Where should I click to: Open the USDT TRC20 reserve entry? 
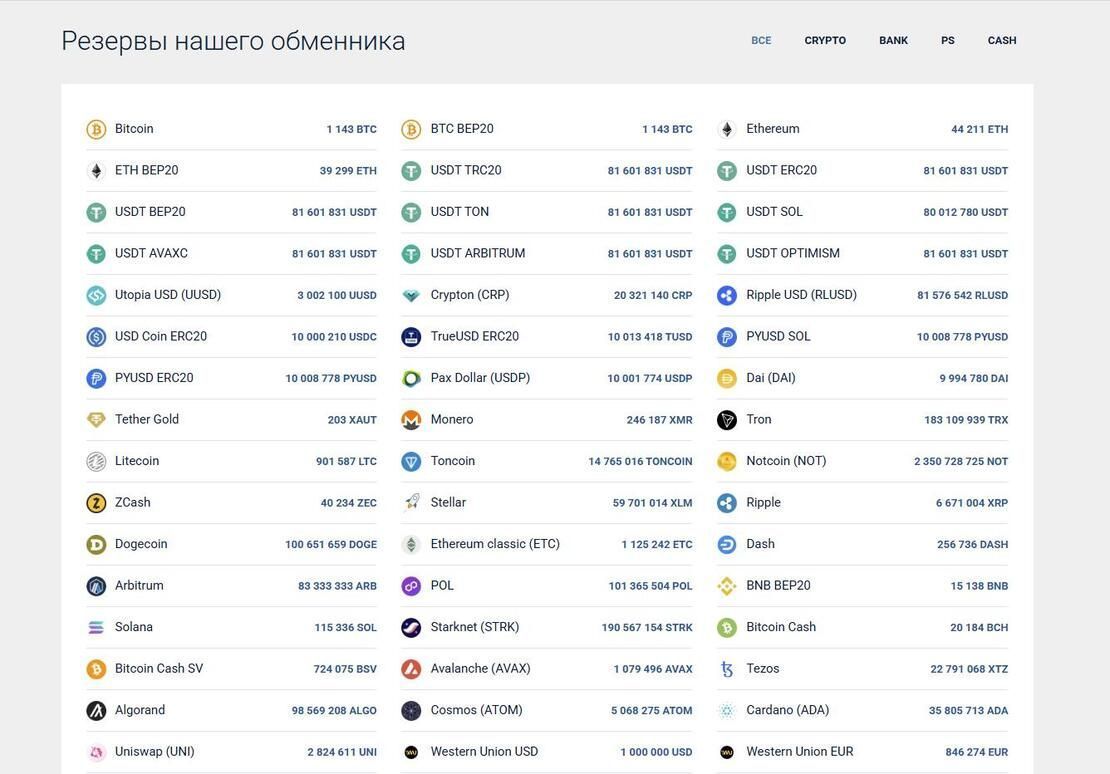466,170
